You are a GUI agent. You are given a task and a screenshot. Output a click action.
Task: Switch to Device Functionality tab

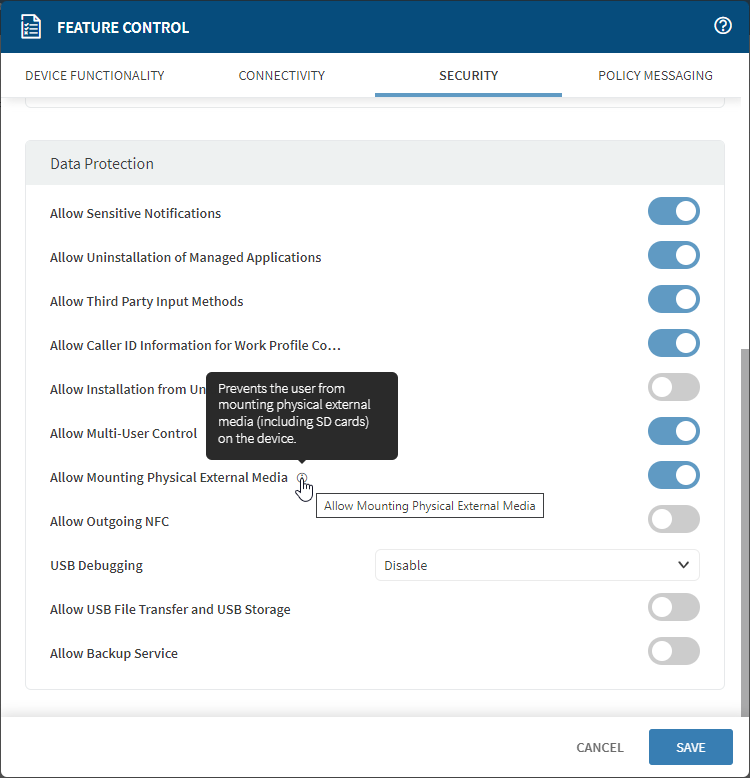[x=94, y=75]
